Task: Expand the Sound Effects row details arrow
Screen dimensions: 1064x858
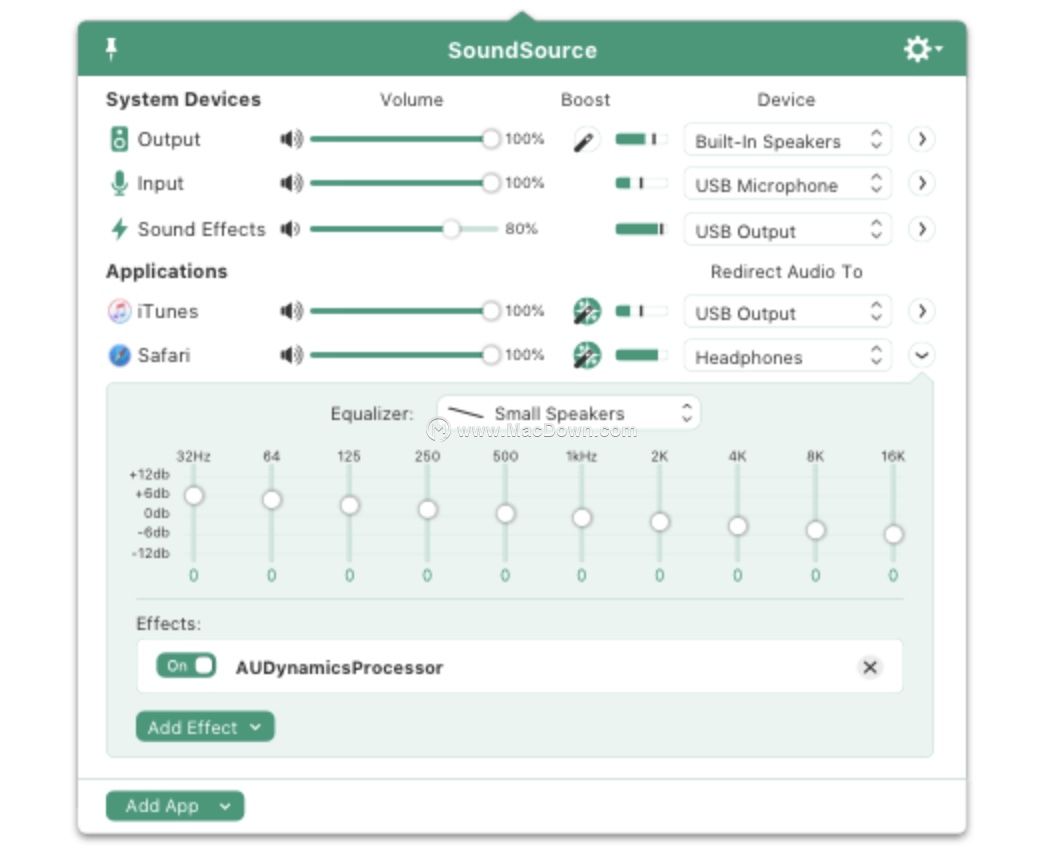Action: point(922,229)
